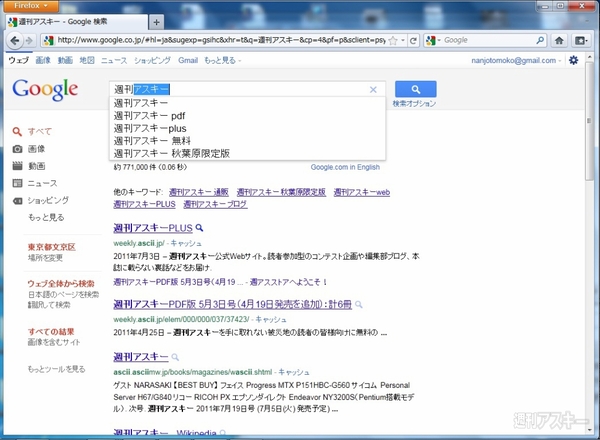The image size is (600, 440).
Task: Select suggestion 週刊アスキーplus
Action: tap(247, 128)
